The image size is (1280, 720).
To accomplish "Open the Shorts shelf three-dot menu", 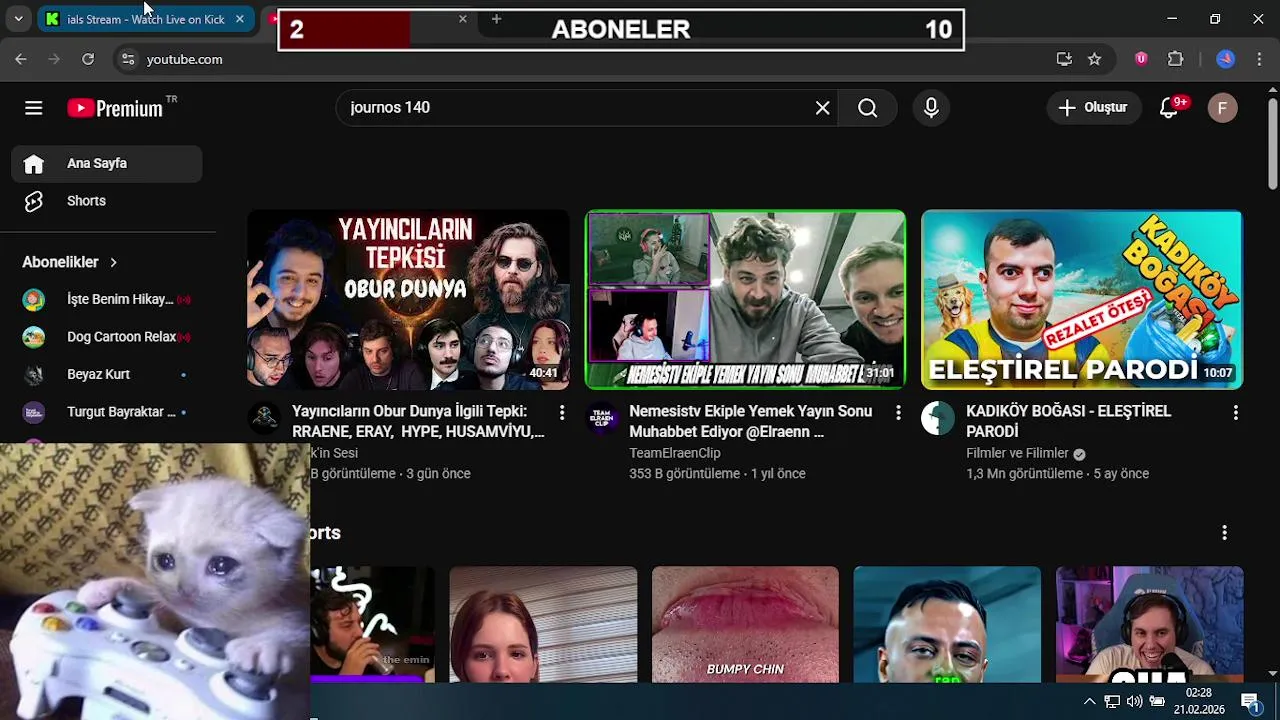I will coord(1224,533).
